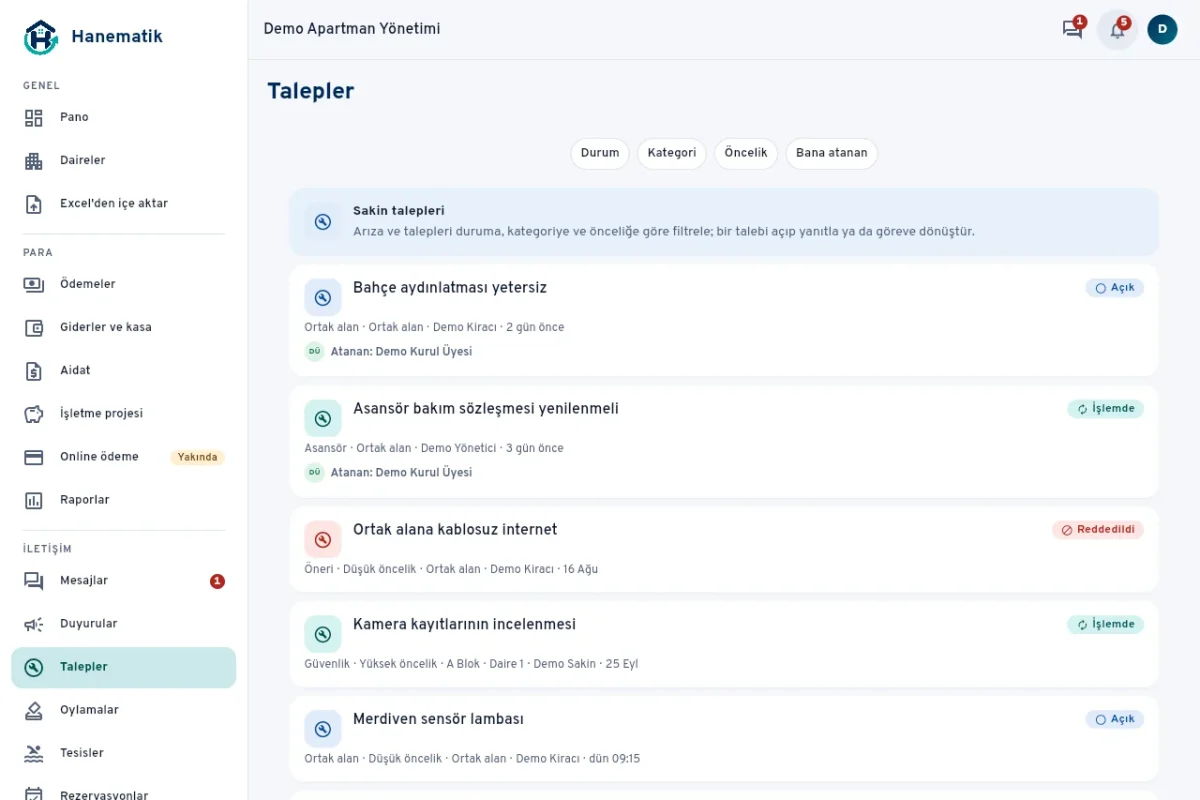1200x800 pixels.
Task: Click the Yakında badge beside Online ödeme
Action: (197, 458)
